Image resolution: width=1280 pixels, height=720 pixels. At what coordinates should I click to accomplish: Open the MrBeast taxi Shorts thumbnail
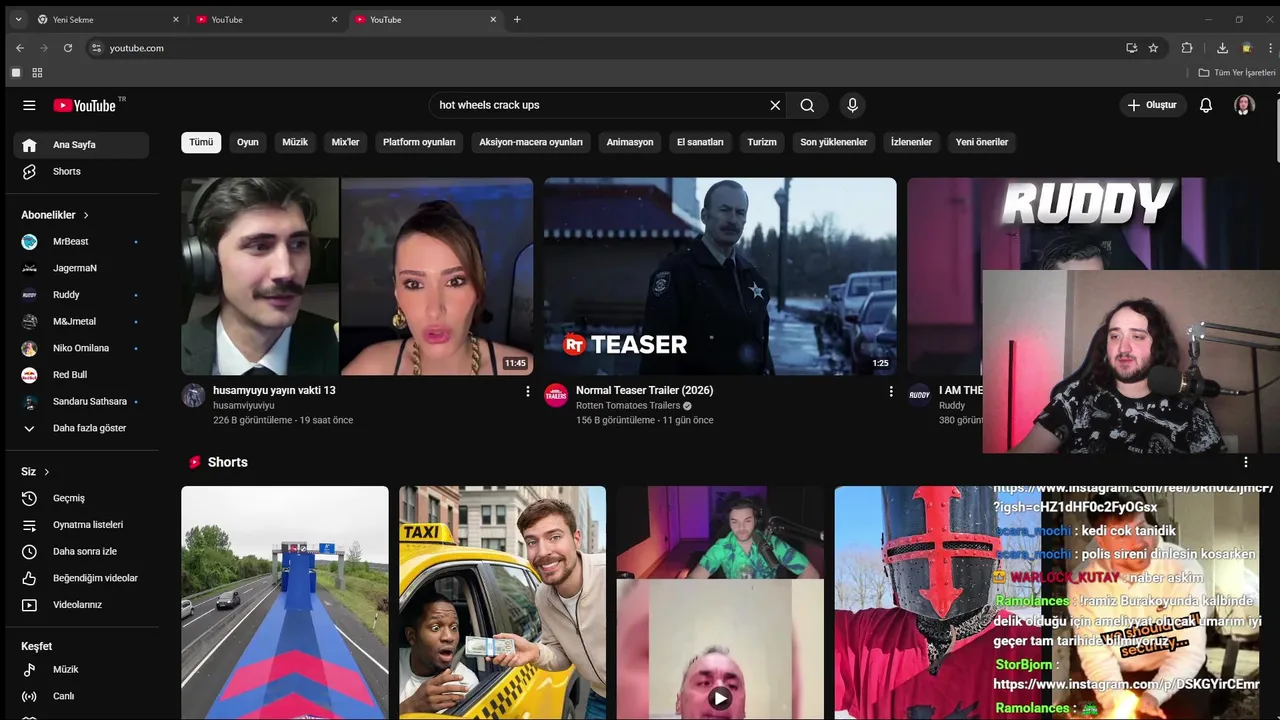[502, 603]
